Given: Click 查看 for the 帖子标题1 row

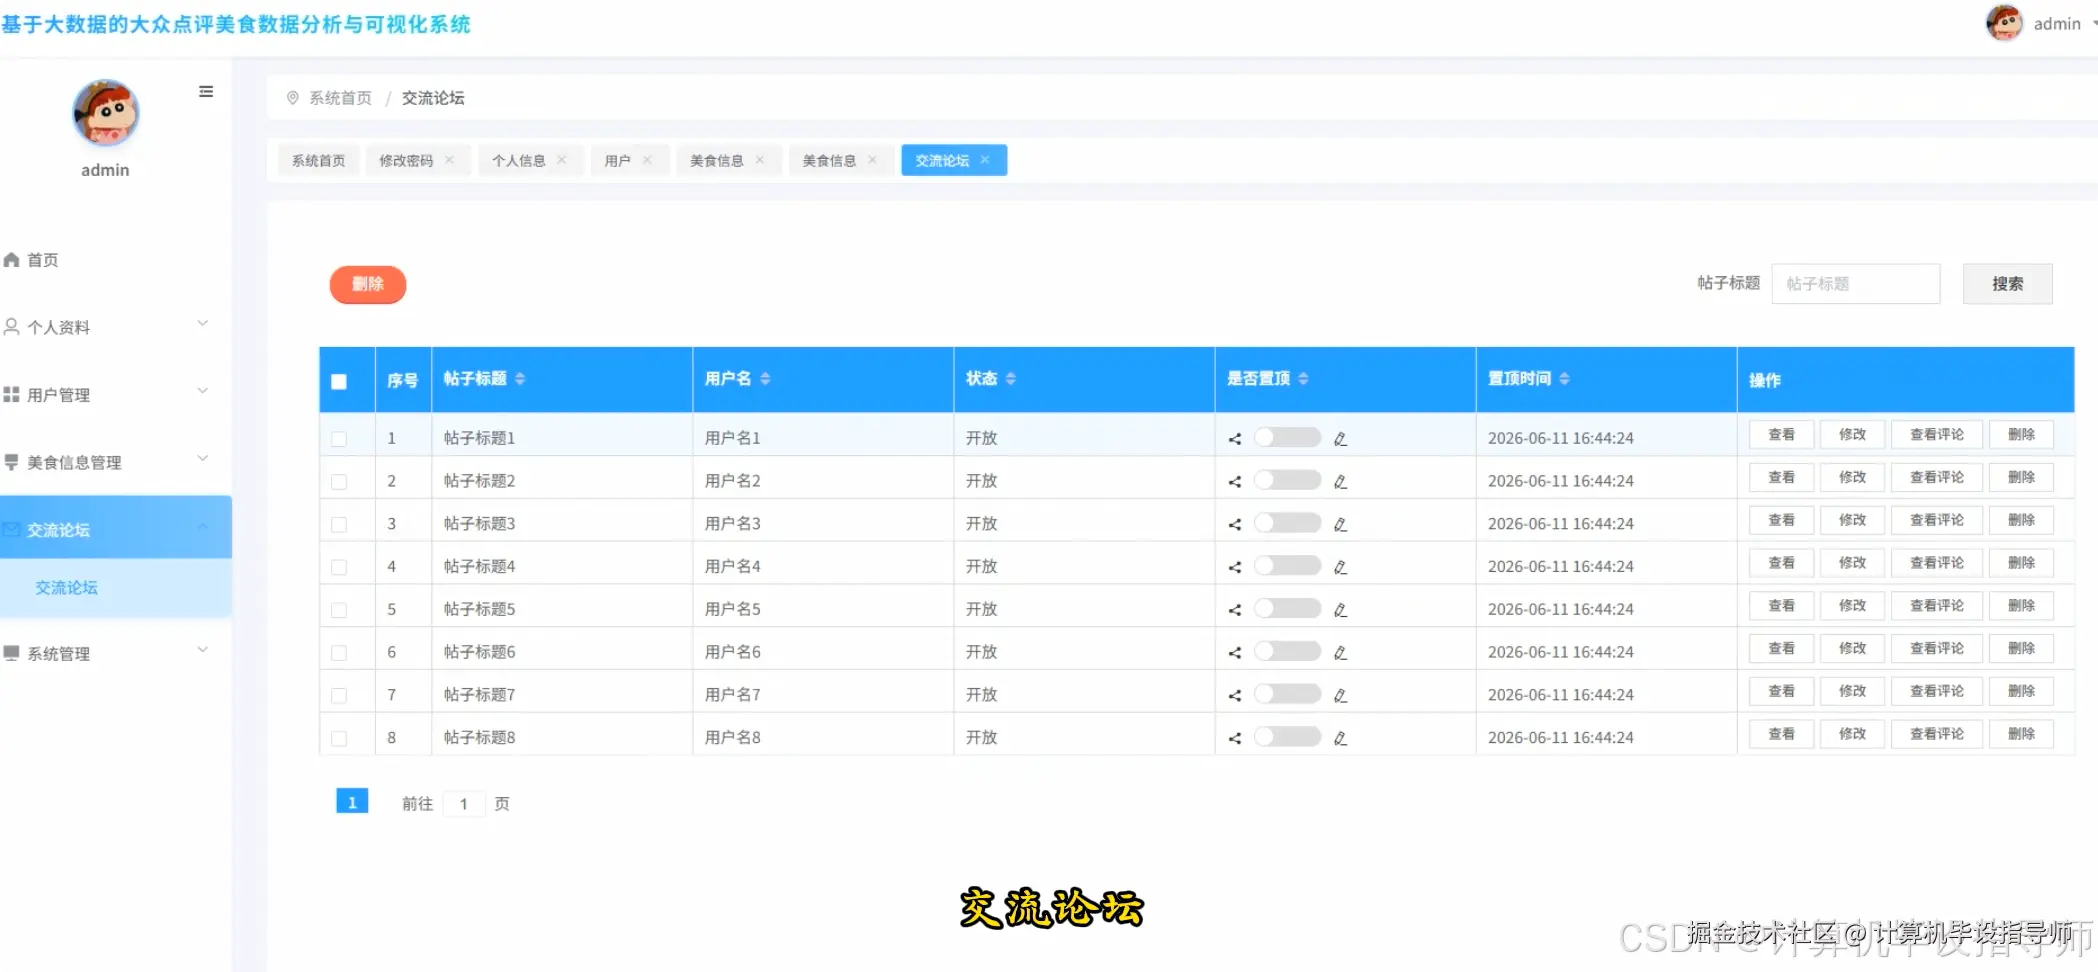Looking at the screenshot, I should point(1781,435).
